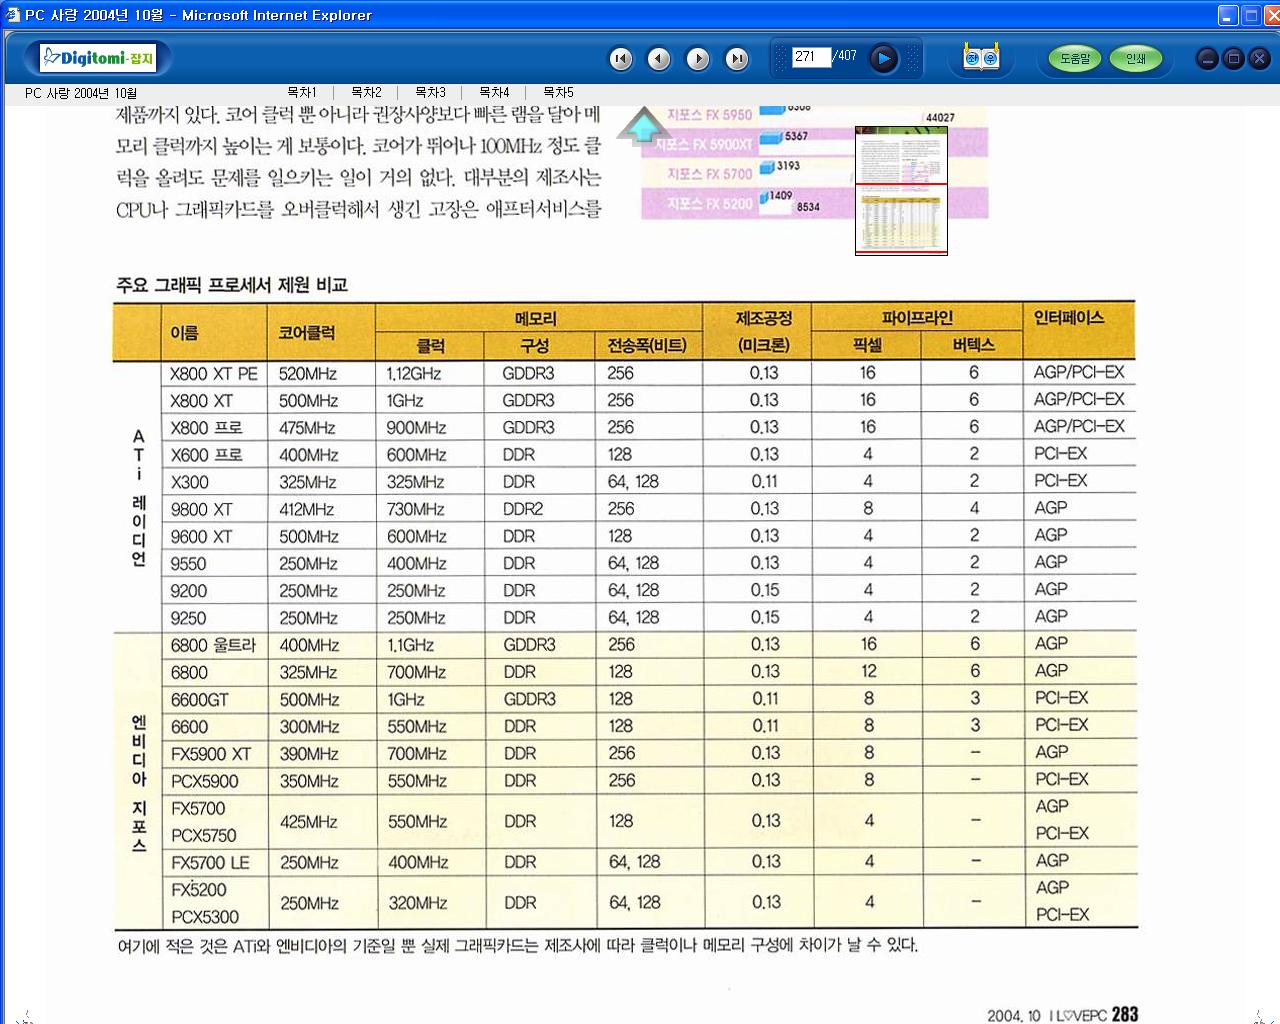This screenshot has width=1280, height=1024.
Task: Select the right page (우) view icon
Action: pos(990,59)
